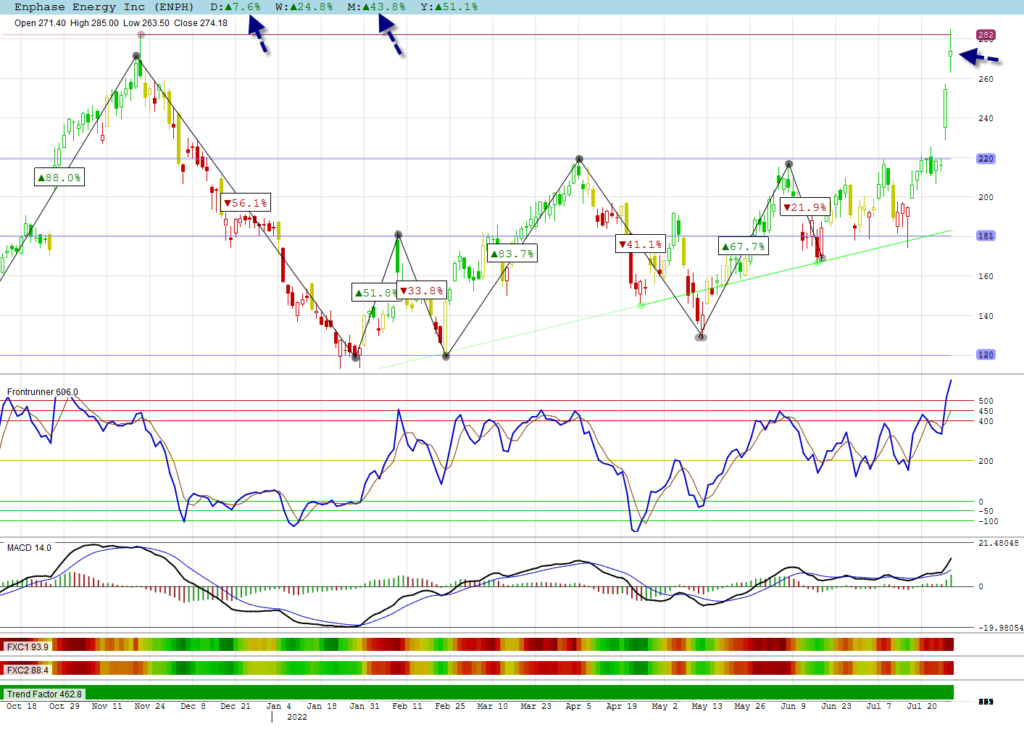Click the late February swing low pivot near 120
Screen dimensions: 1024x735
click(x=446, y=356)
